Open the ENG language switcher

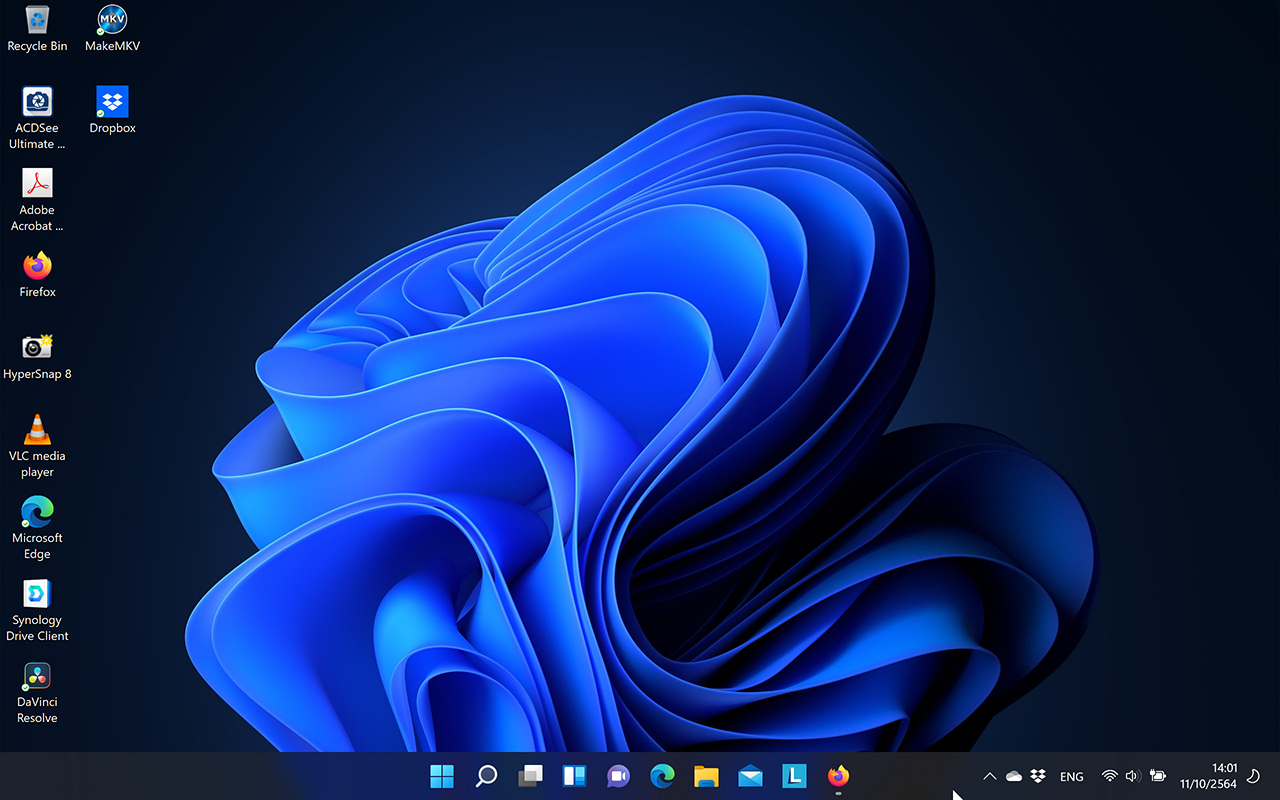1071,776
